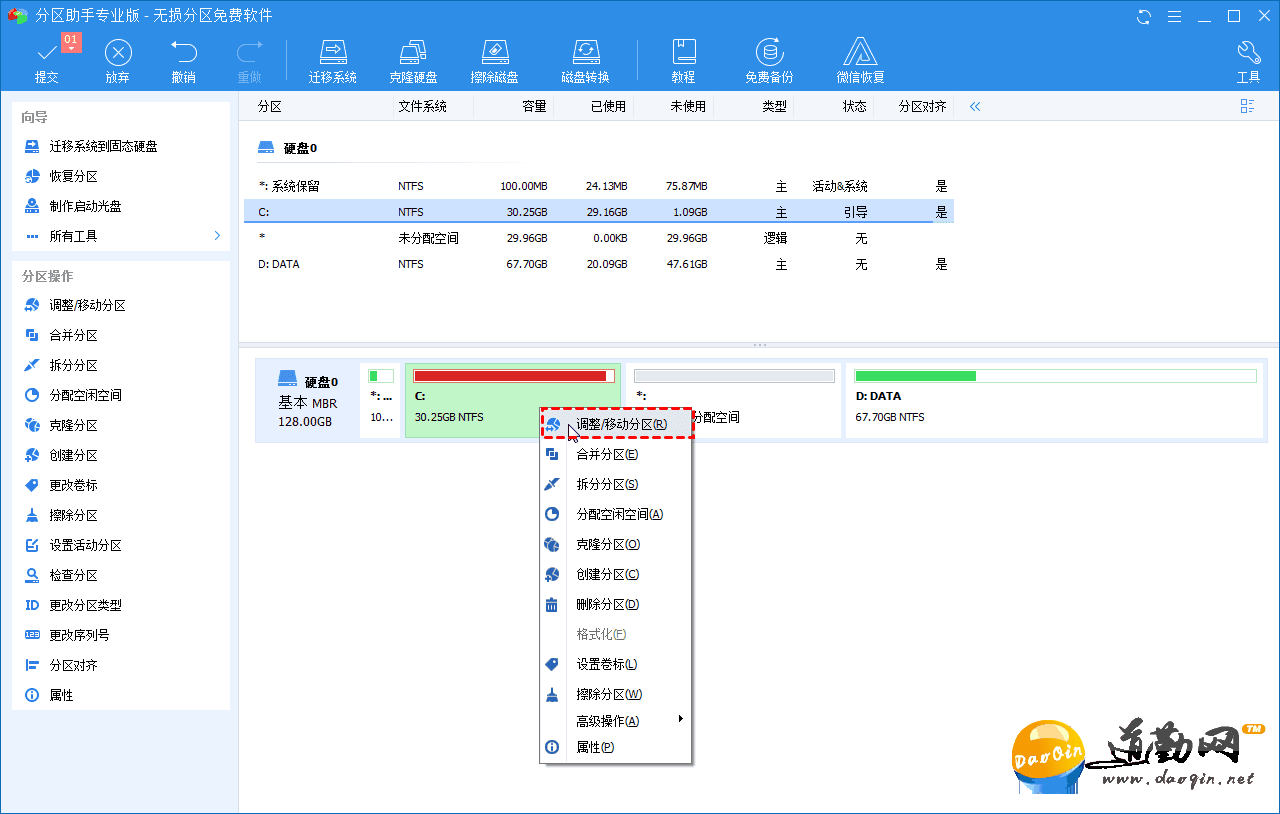1280x814 pixels.
Task: Click the D: DATA partition block
Action: pyautogui.click(x=1055, y=400)
